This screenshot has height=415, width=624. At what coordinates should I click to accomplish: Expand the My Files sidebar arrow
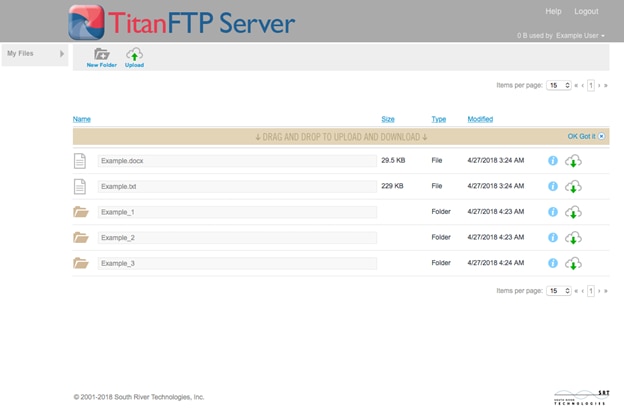click(62, 54)
